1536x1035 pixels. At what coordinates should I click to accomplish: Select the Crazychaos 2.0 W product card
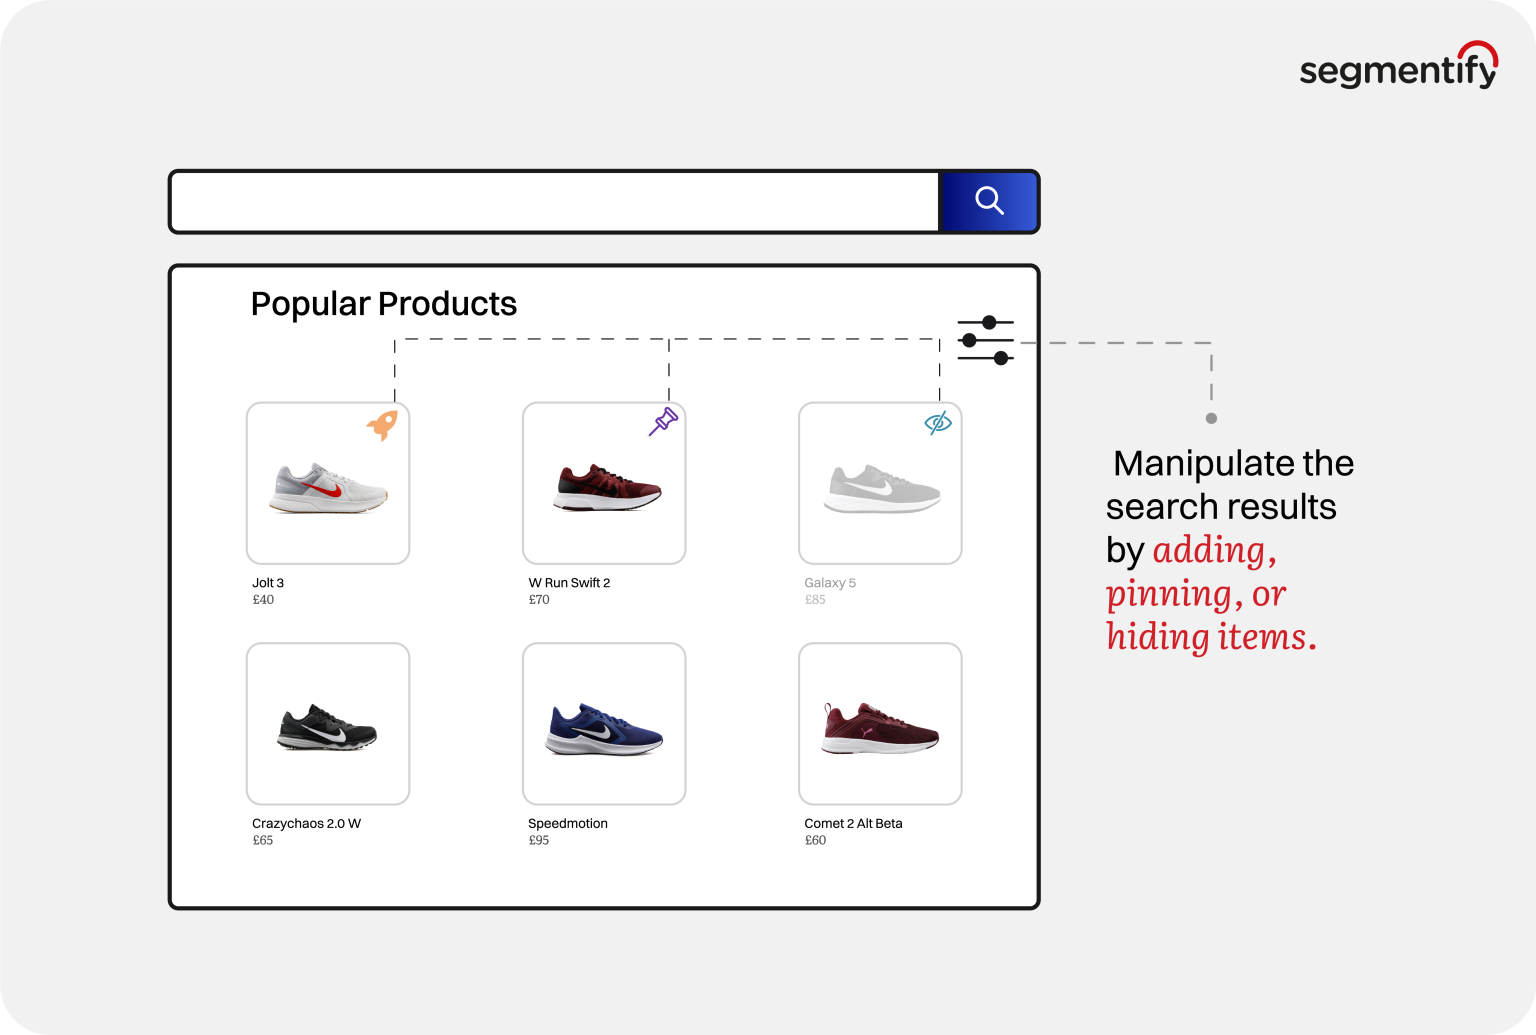pos(328,723)
